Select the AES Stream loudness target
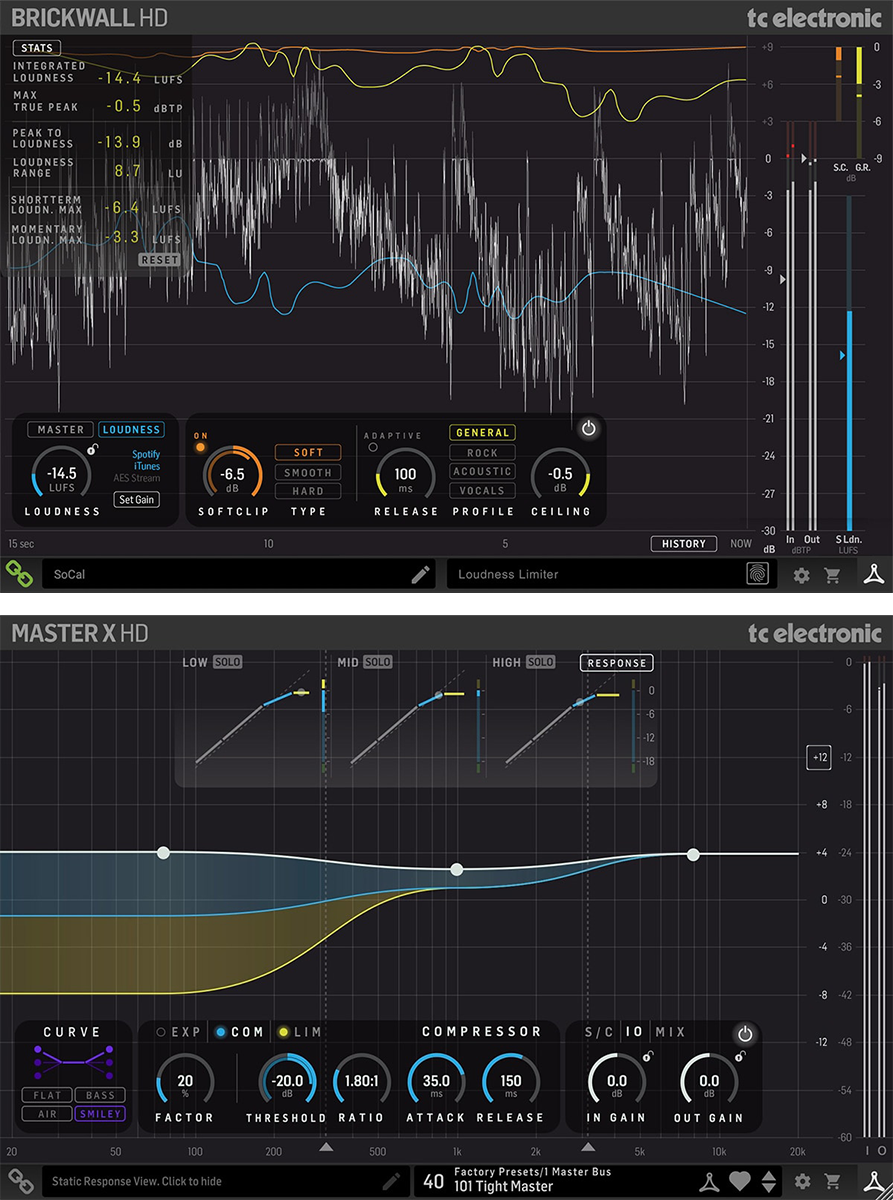The image size is (893, 1200). tap(137, 478)
